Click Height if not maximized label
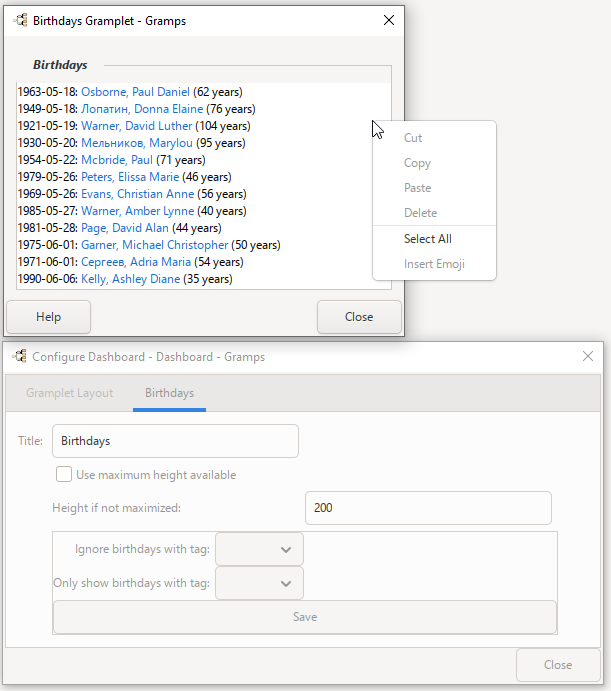 click(x=116, y=508)
